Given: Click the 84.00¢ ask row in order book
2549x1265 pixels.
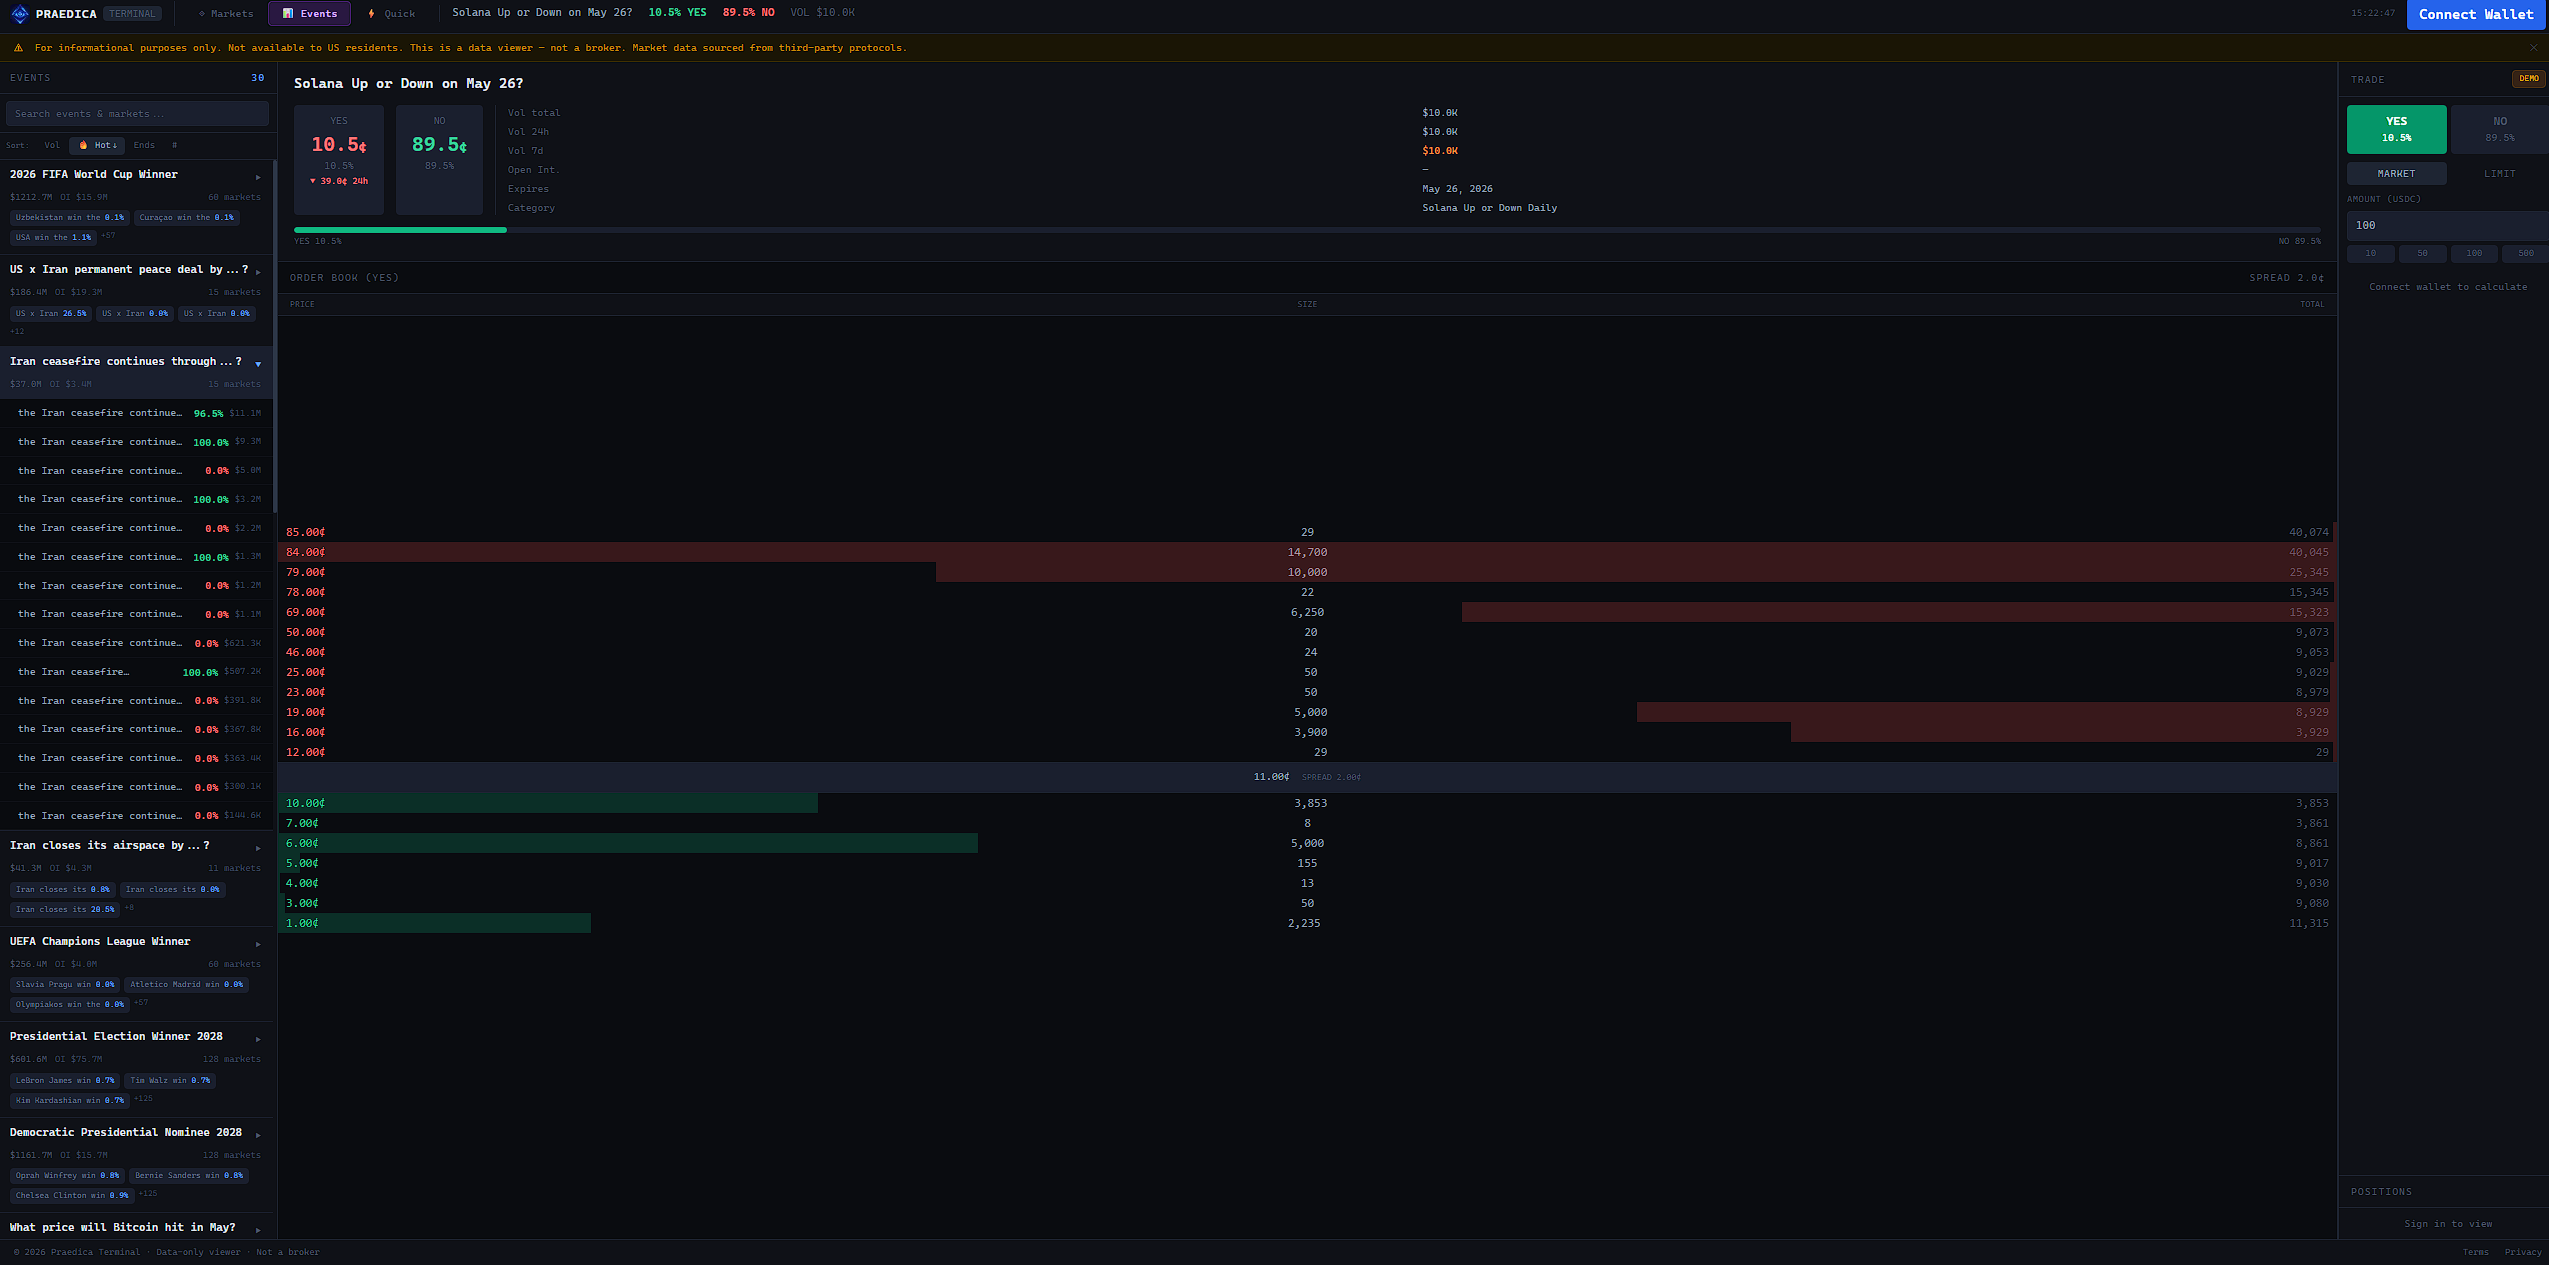Looking at the screenshot, I should point(1307,552).
